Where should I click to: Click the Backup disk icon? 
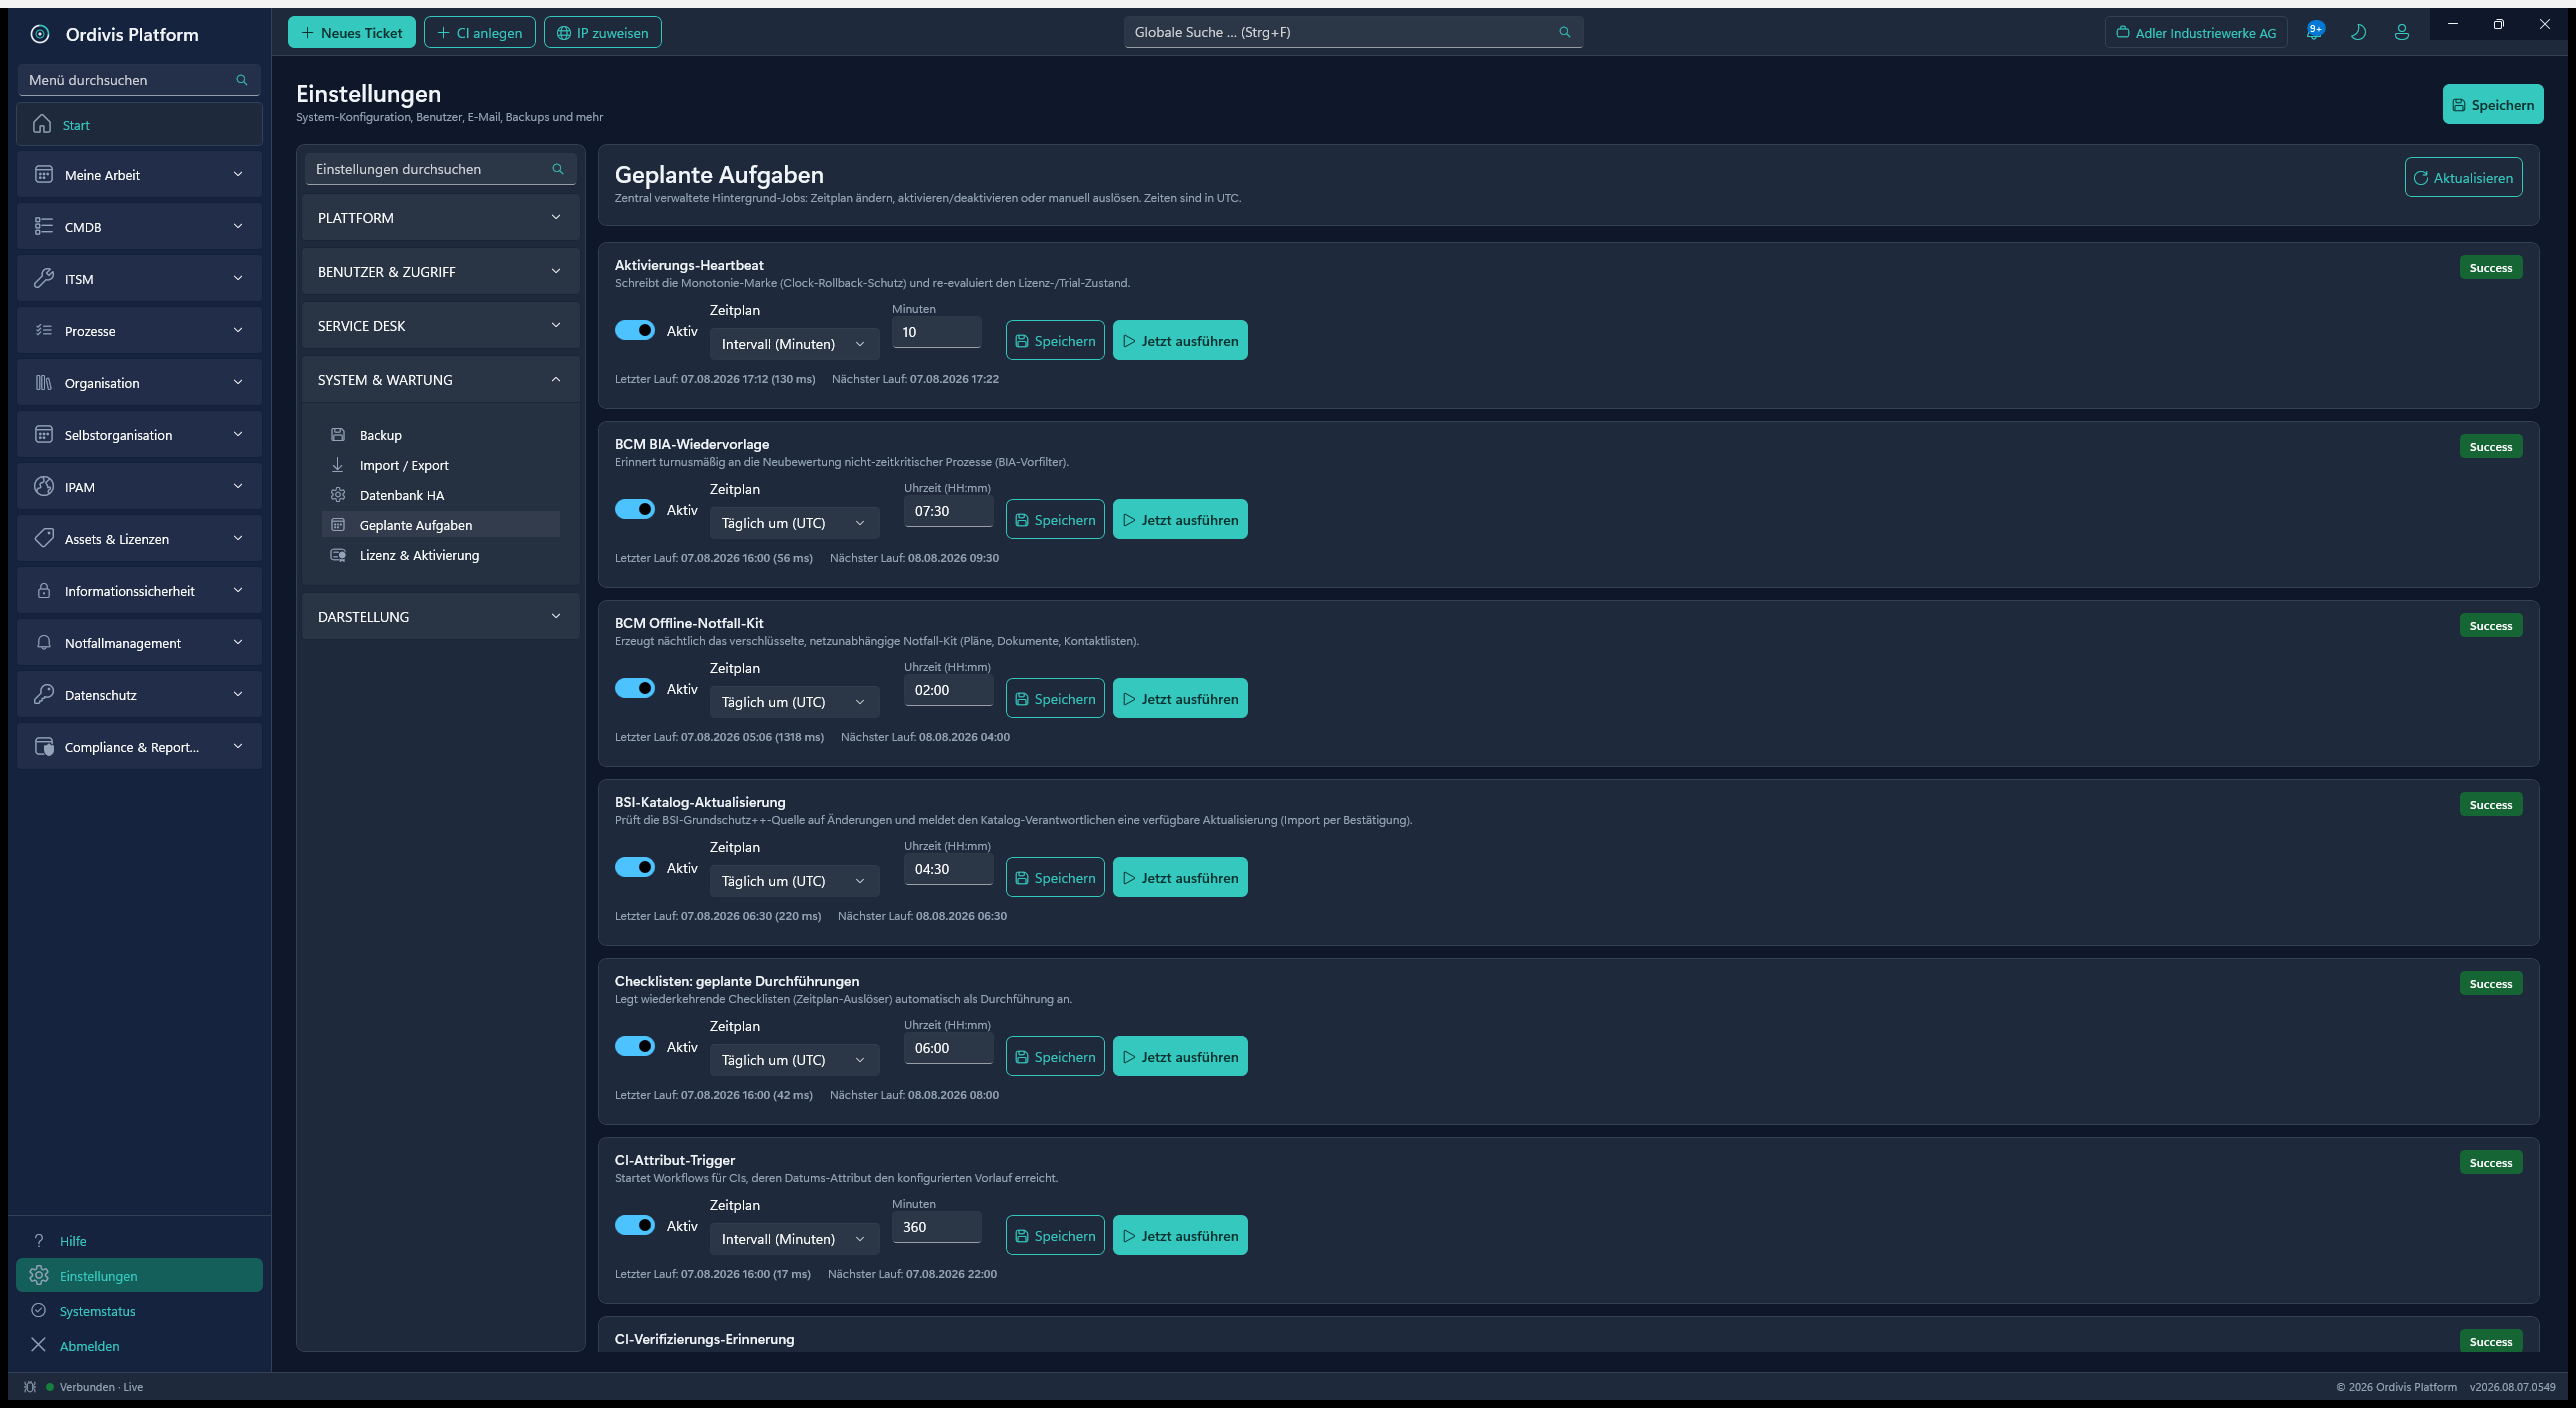pos(338,435)
